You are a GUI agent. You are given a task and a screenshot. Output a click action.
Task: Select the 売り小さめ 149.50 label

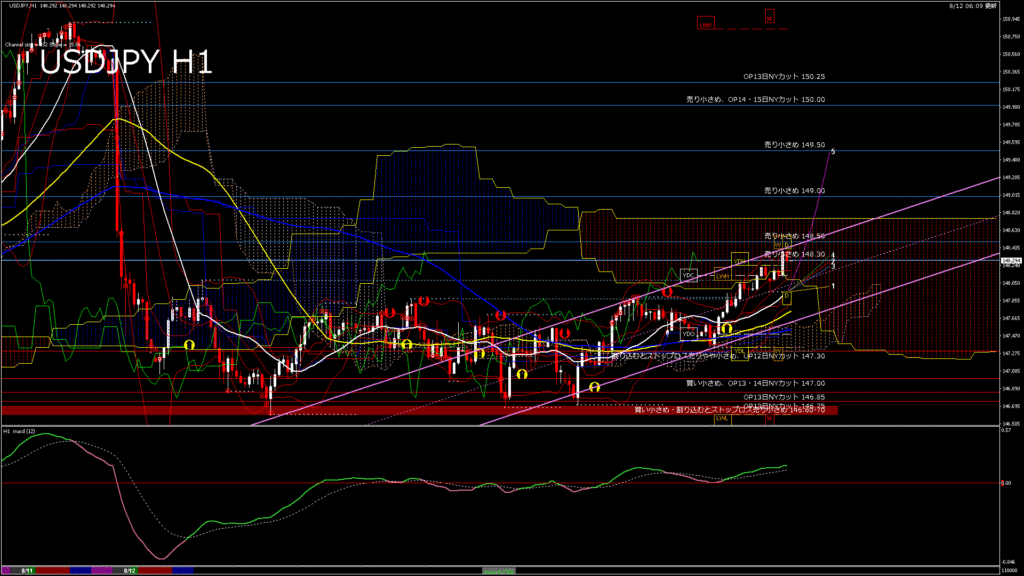pyautogui.click(x=794, y=145)
